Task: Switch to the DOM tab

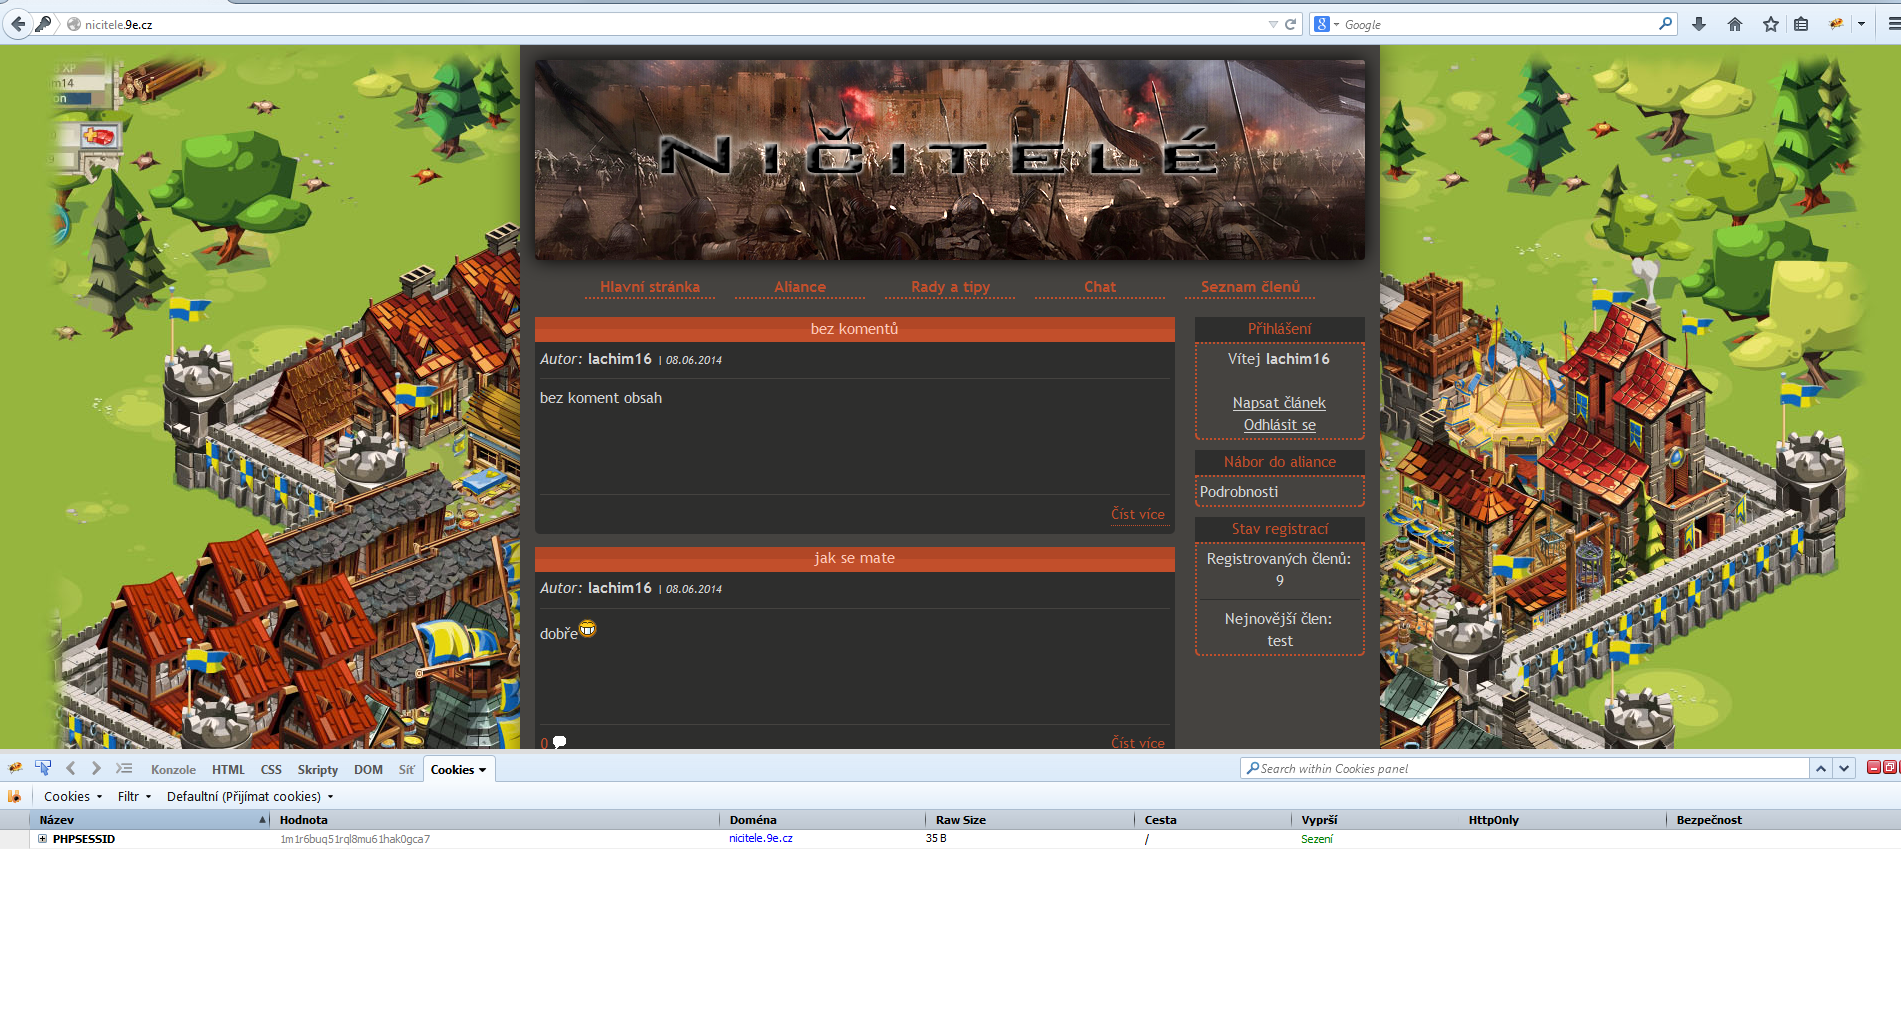Action: point(368,770)
